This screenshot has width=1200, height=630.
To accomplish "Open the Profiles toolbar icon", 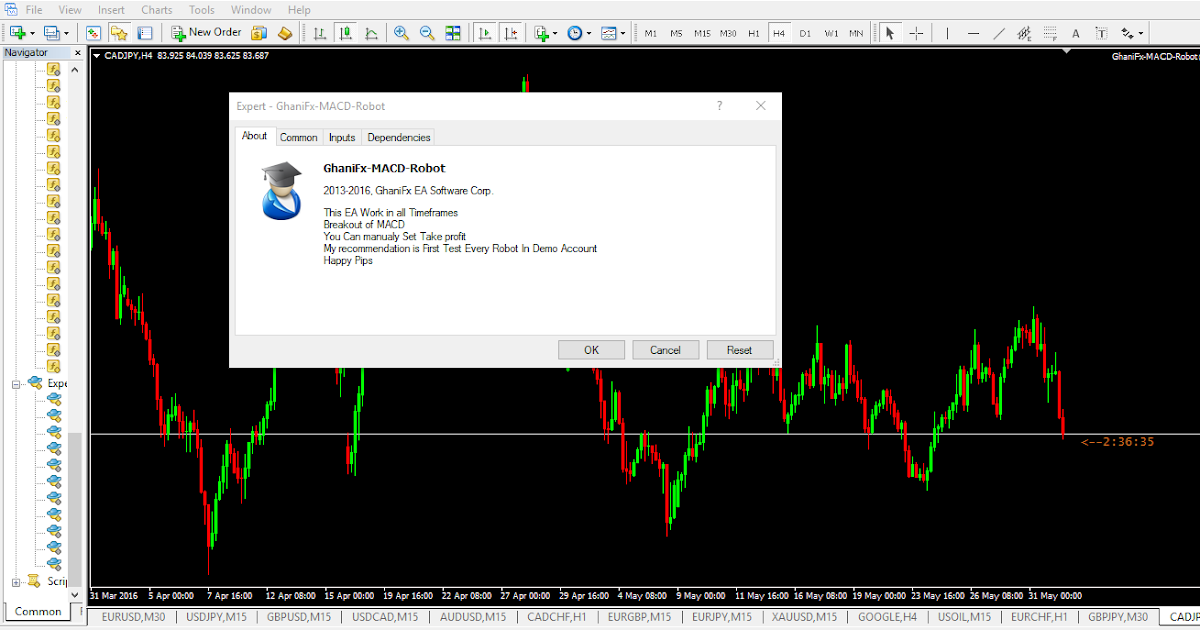I will click(x=52, y=33).
